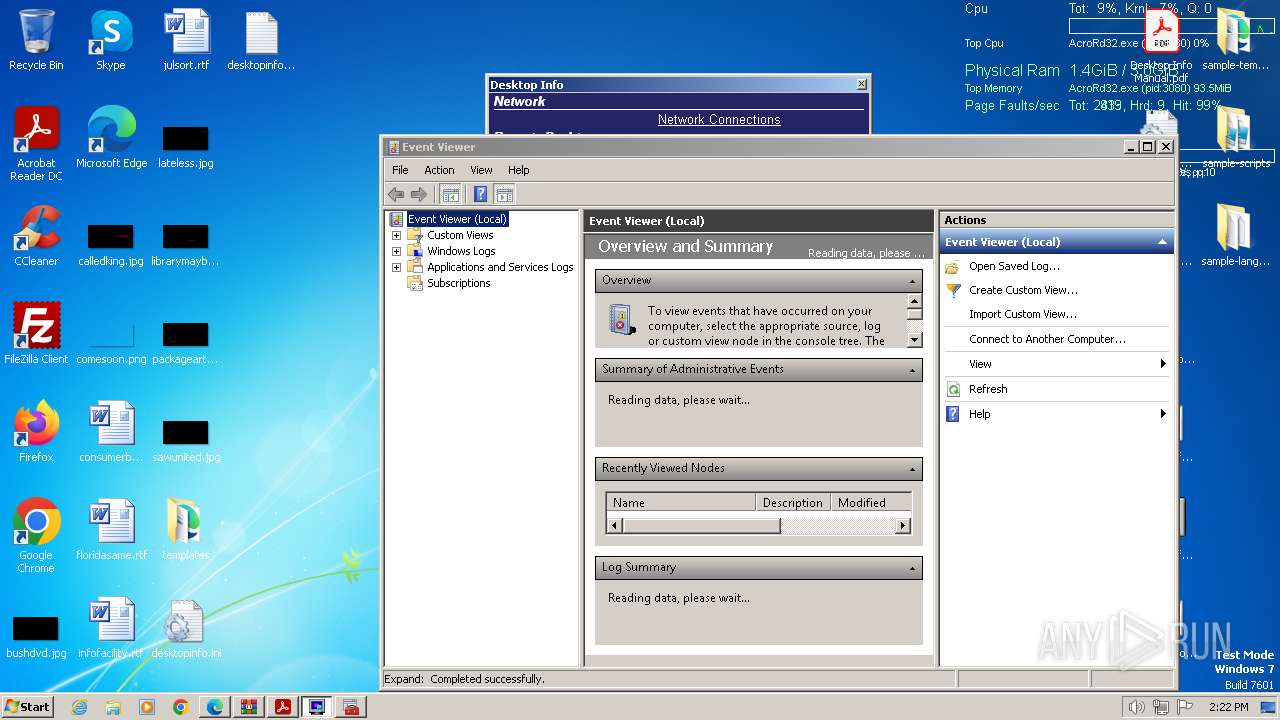The image size is (1280, 720).
Task: Click Create Custom View action
Action: click(1023, 290)
